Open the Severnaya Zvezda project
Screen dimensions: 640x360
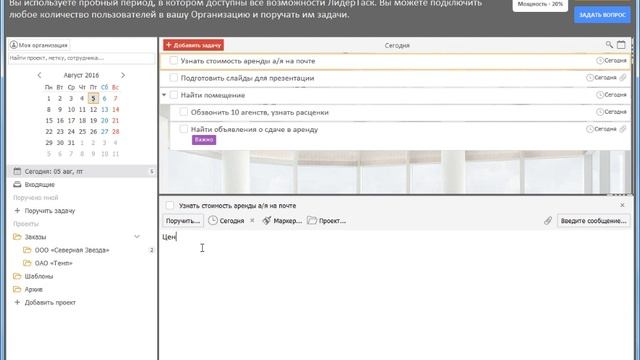[x=72, y=250]
